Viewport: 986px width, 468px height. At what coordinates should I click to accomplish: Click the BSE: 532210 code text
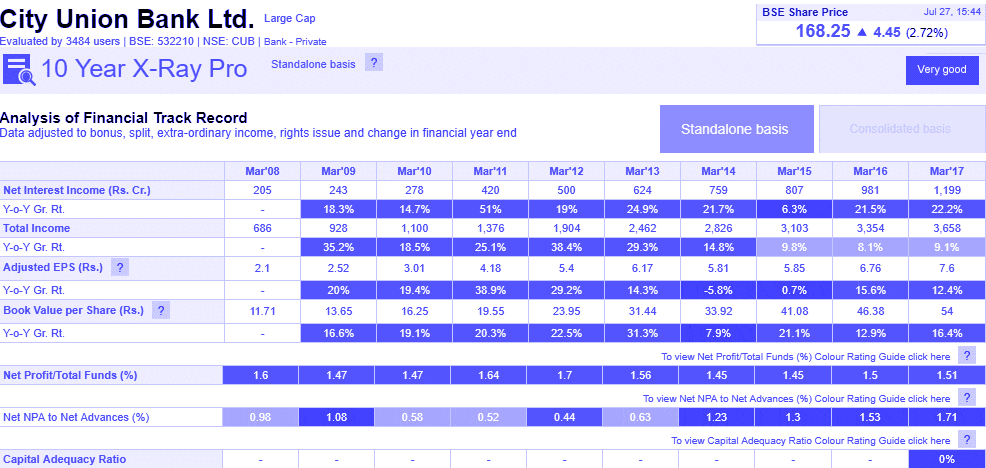tap(160, 42)
